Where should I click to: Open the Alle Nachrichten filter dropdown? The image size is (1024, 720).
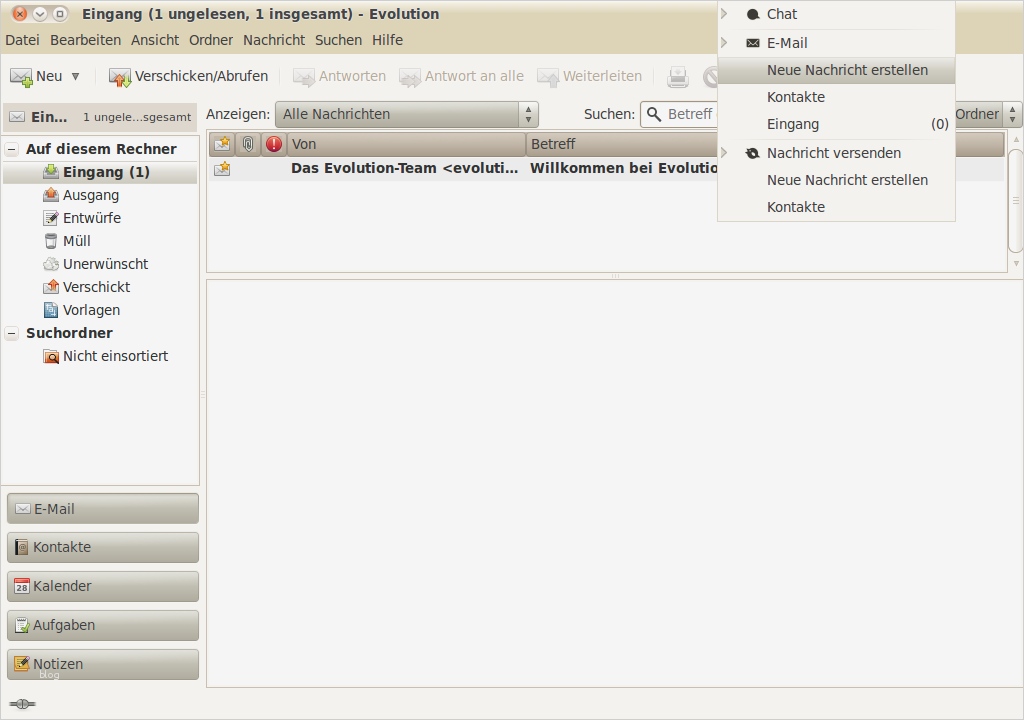point(406,114)
